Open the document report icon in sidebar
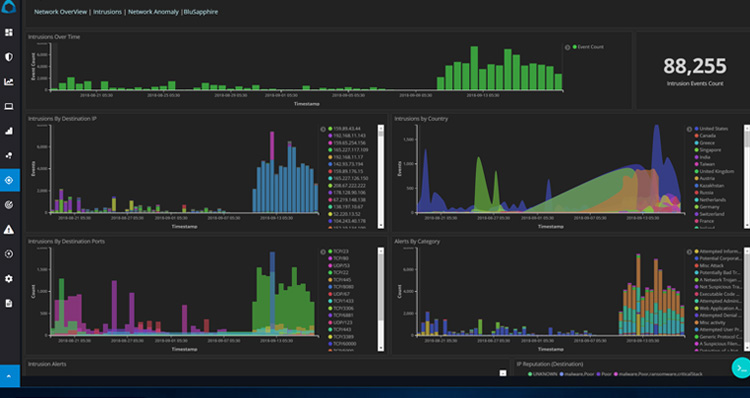The height and width of the screenshot is (398, 750). point(9,303)
